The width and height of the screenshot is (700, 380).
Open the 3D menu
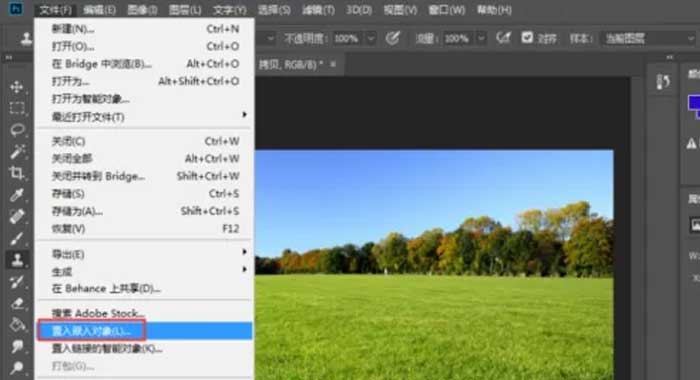click(359, 10)
